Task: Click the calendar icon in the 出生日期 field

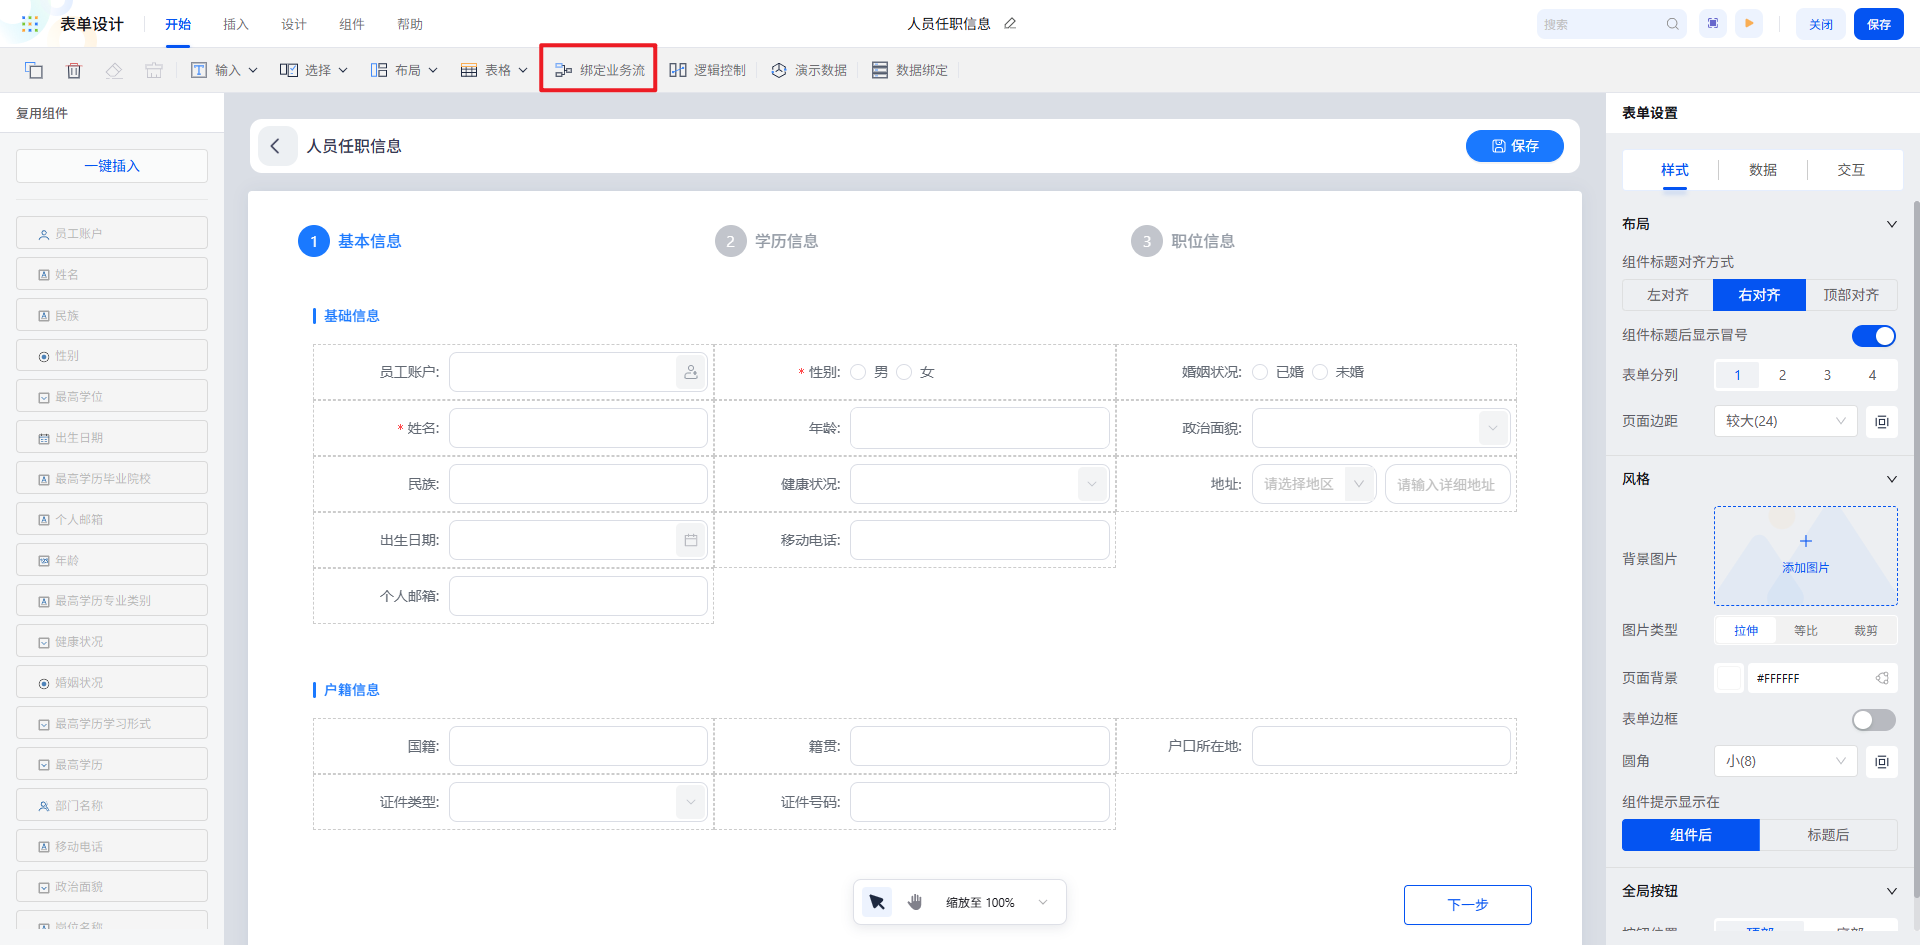Action: (691, 540)
